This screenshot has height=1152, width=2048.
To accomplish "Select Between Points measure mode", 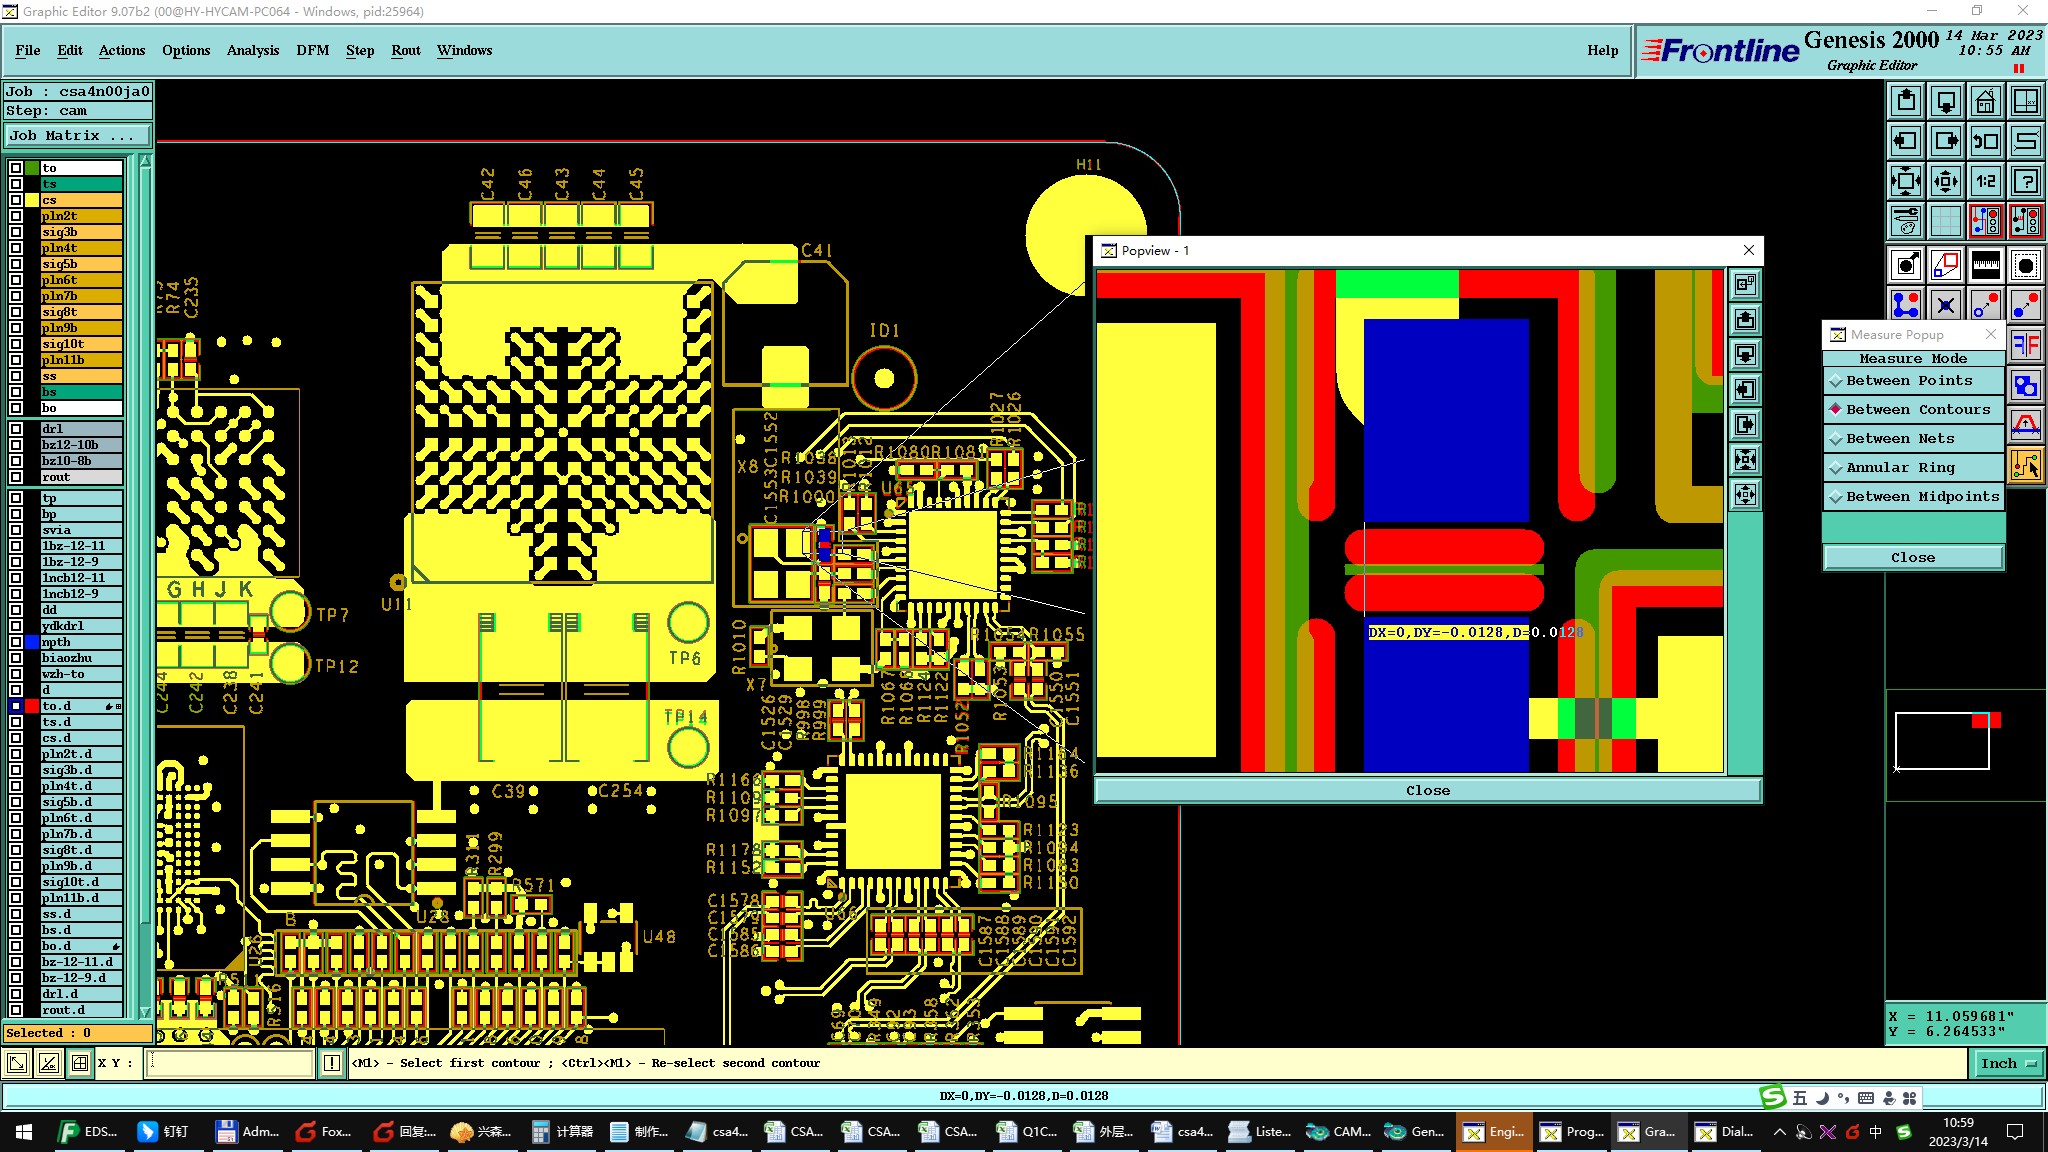I will 1908,381.
